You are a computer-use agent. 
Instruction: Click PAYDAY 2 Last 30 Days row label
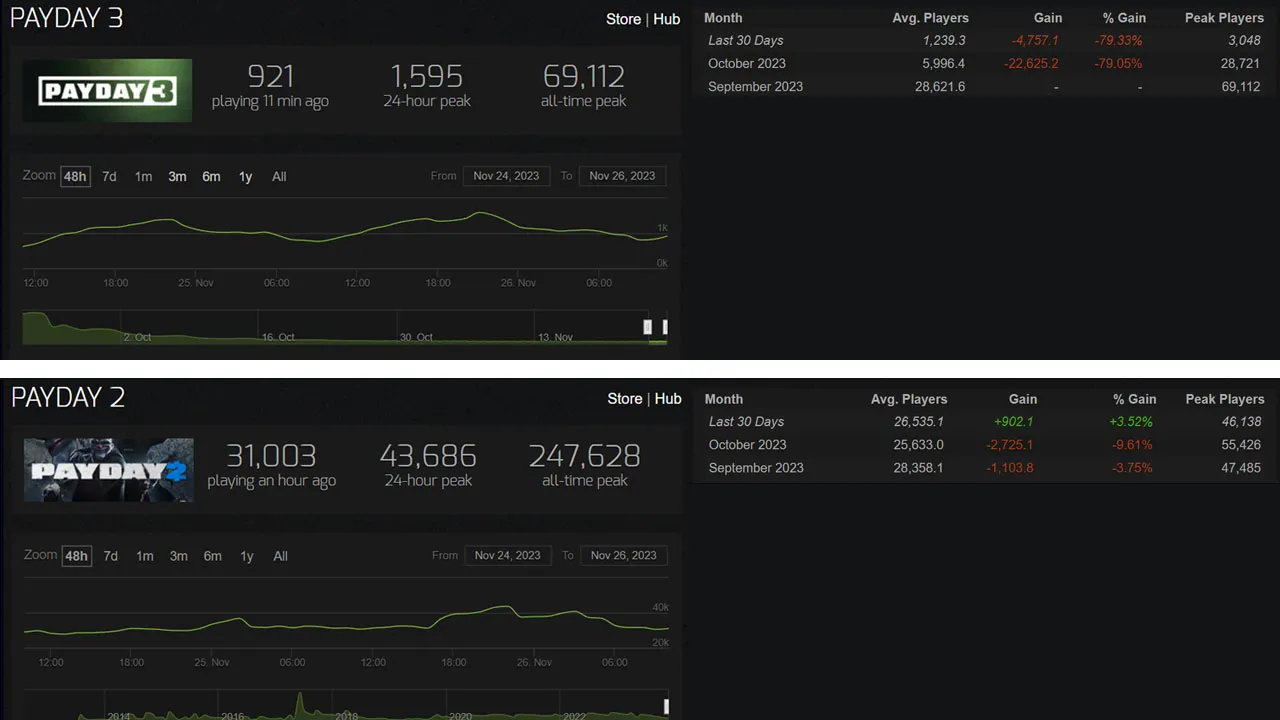coord(747,422)
